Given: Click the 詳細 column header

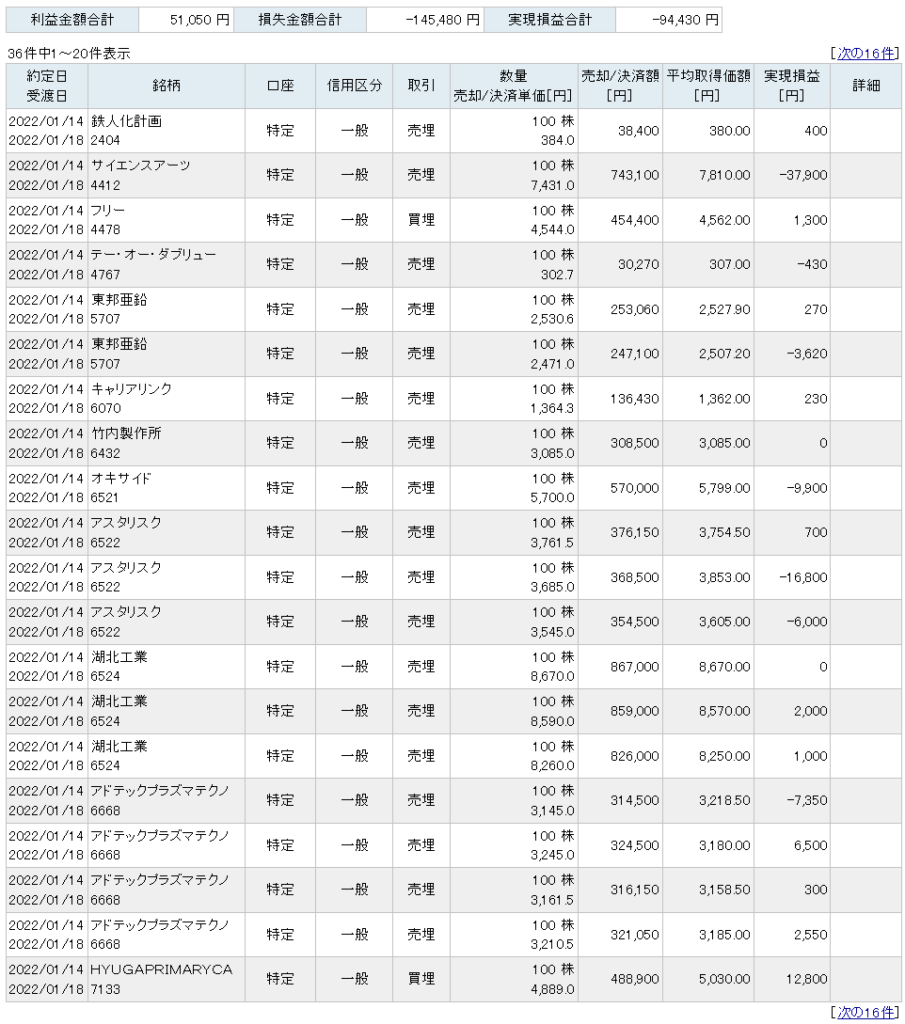Looking at the screenshot, I should point(866,86).
